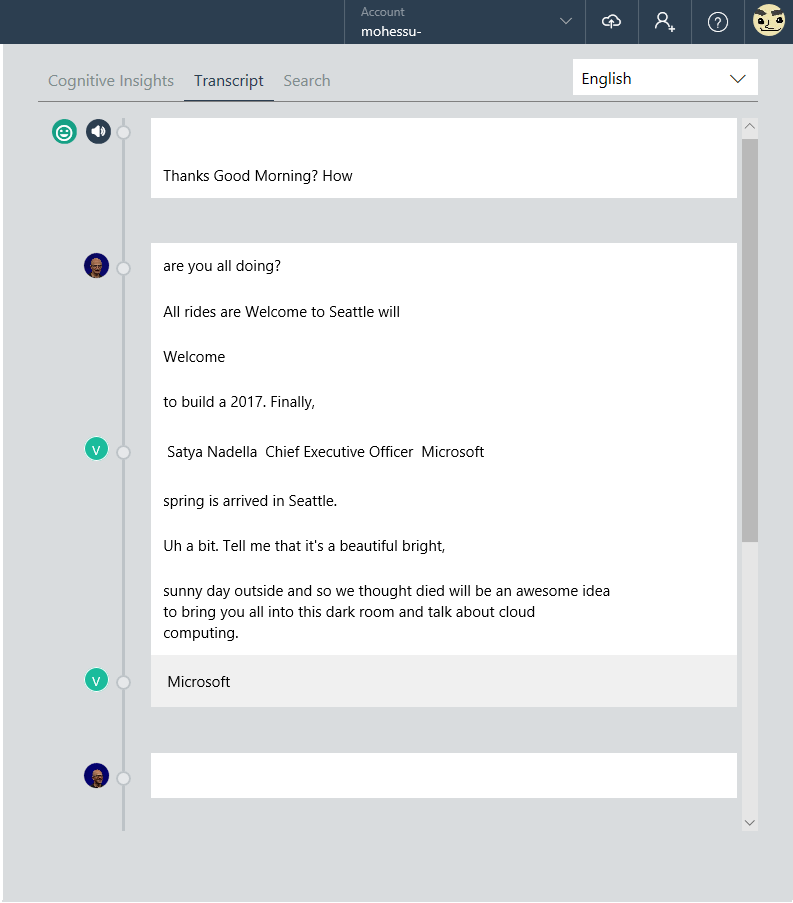Open the English language dropdown

point(665,77)
